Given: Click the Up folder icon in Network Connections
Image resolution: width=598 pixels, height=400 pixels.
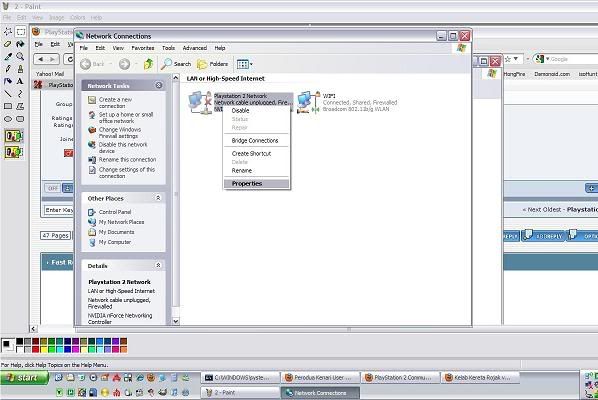Looking at the screenshot, I should coord(148,64).
